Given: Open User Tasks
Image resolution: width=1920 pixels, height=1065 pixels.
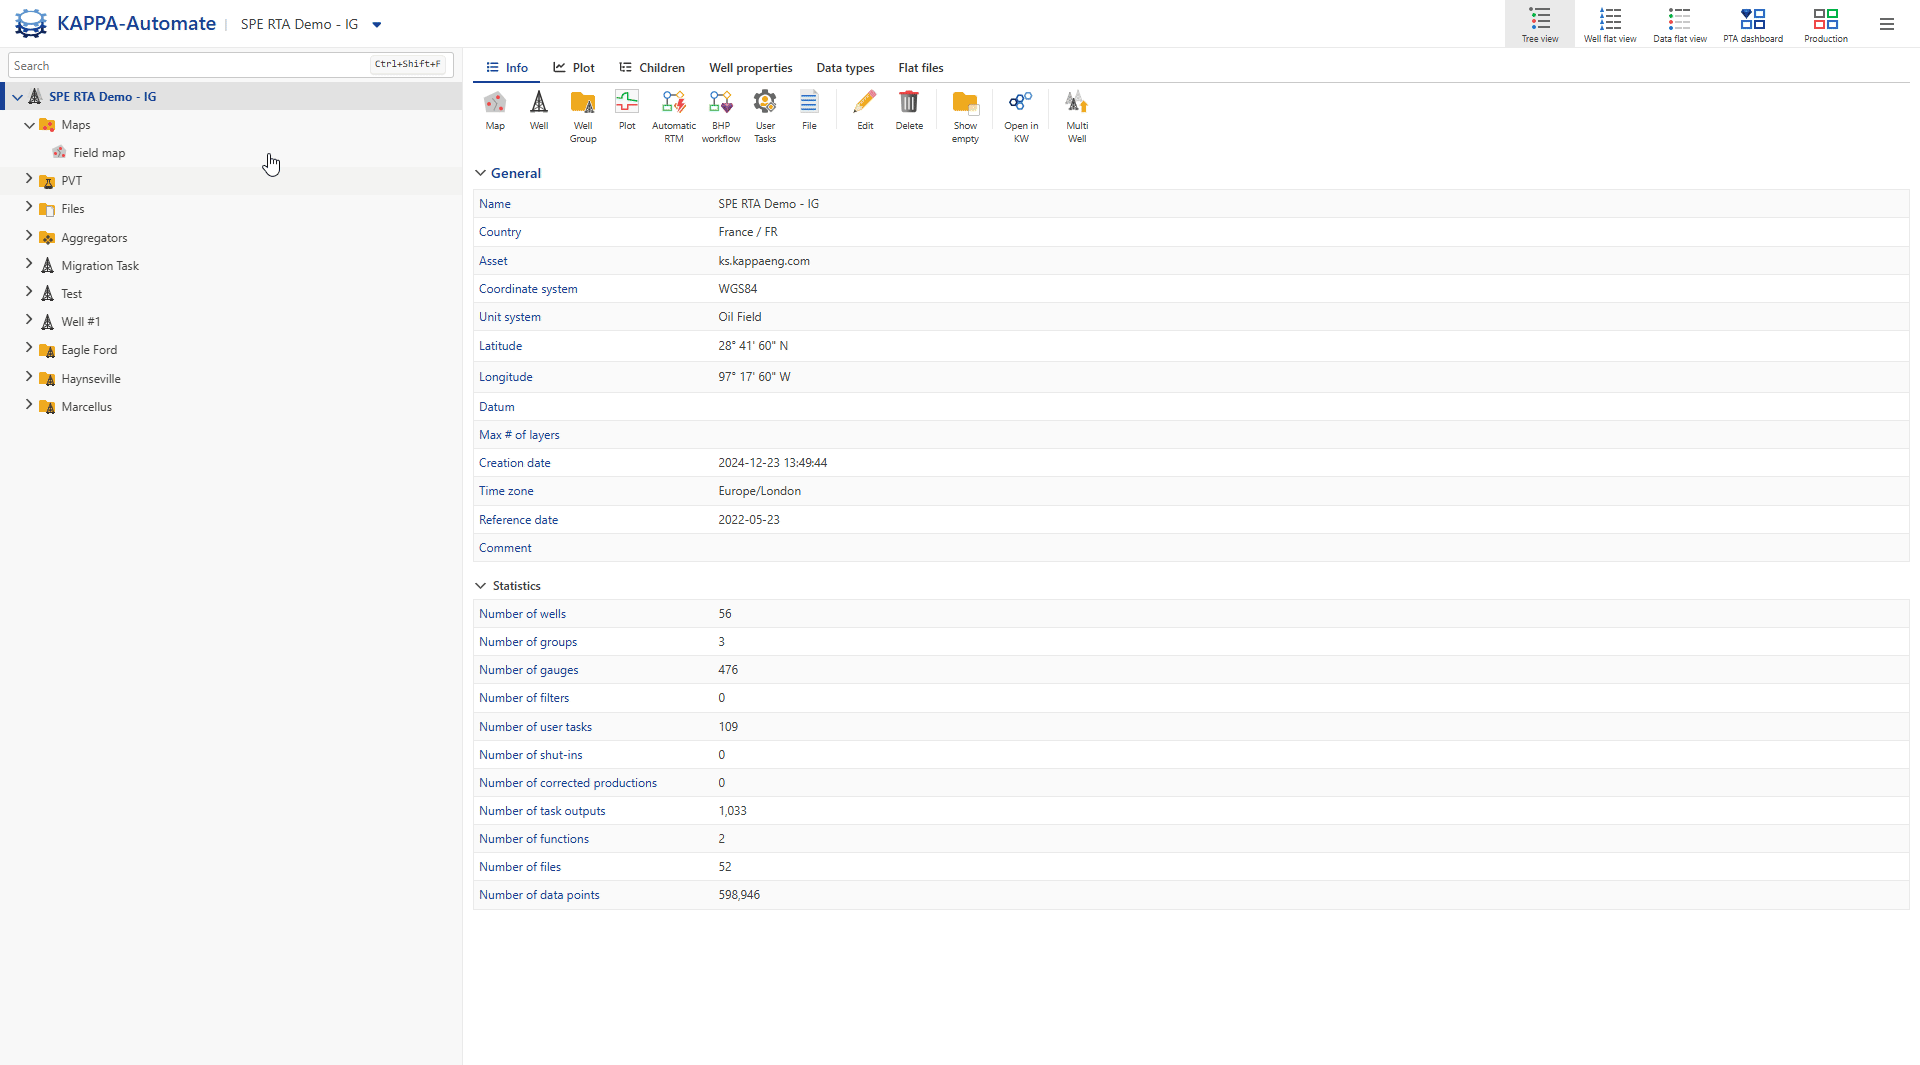Looking at the screenshot, I should click(765, 102).
